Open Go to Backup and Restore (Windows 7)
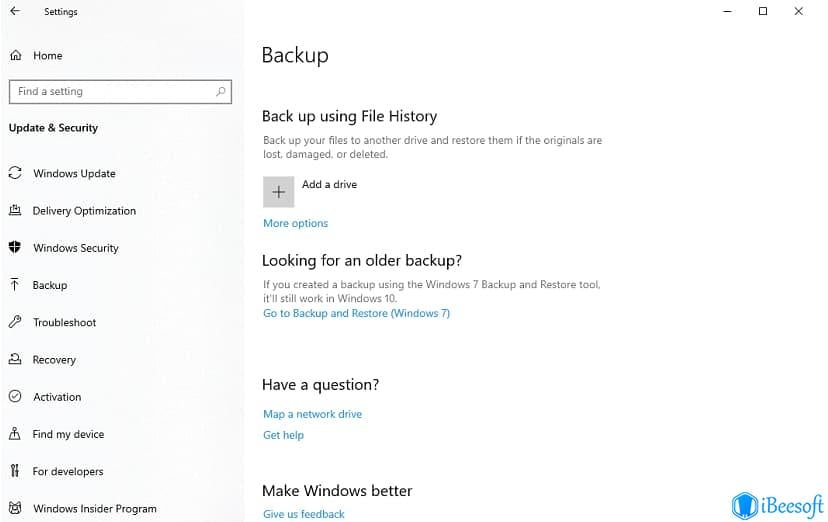828x522 pixels. click(x=356, y=313)
